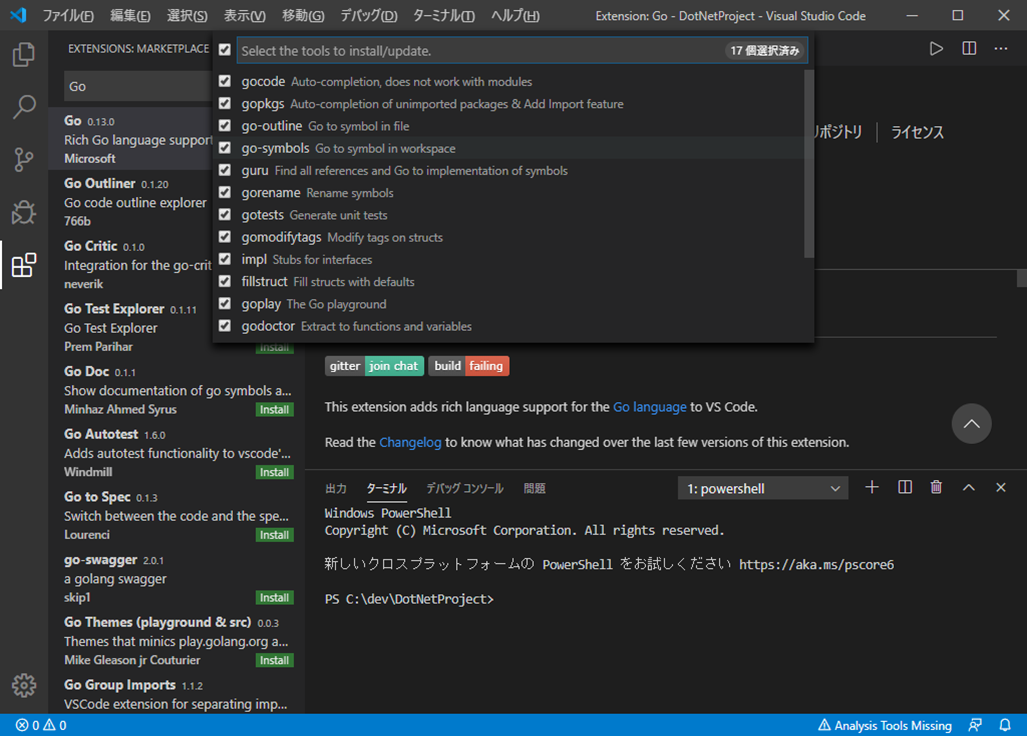Install the Go Doc extension
1027x736 pixels.
pos(274,410)
